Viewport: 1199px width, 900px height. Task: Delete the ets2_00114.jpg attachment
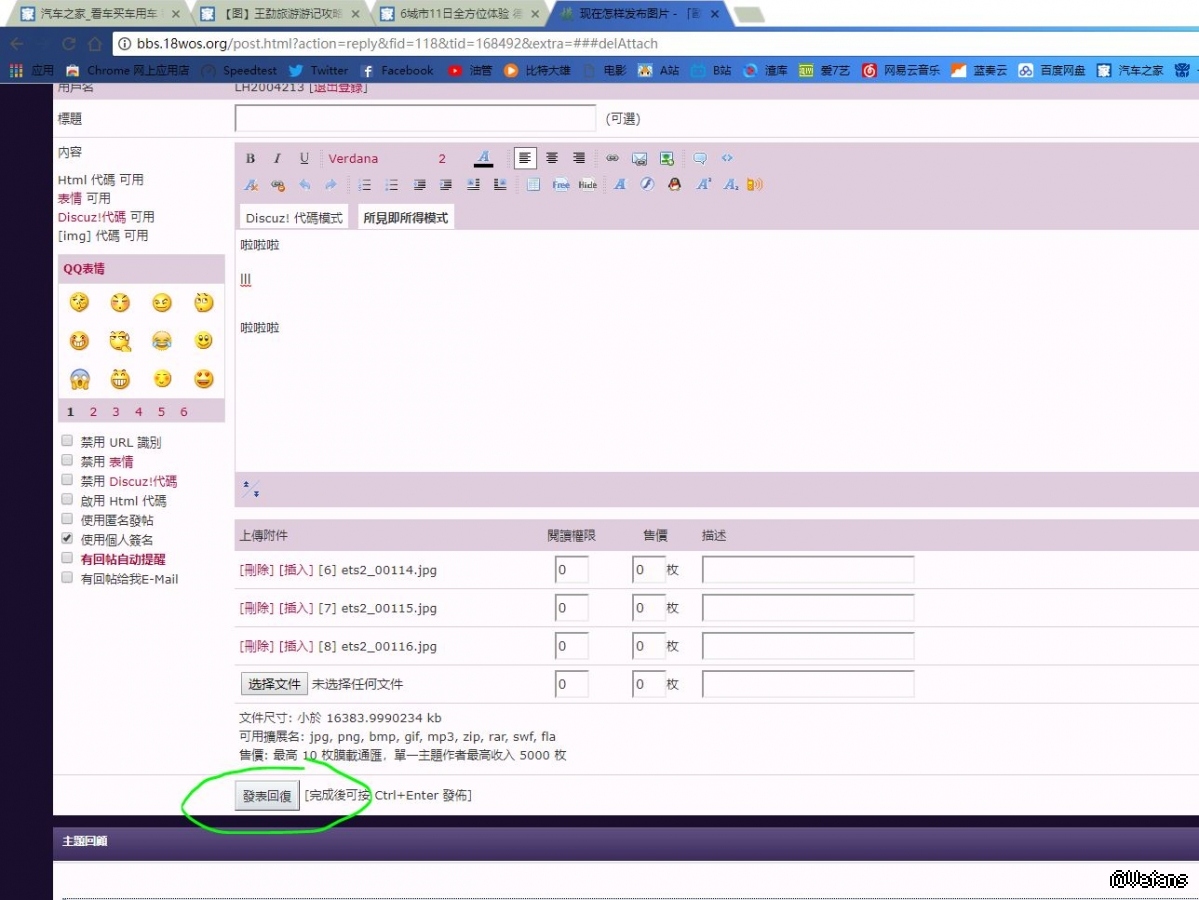(256, 570)
